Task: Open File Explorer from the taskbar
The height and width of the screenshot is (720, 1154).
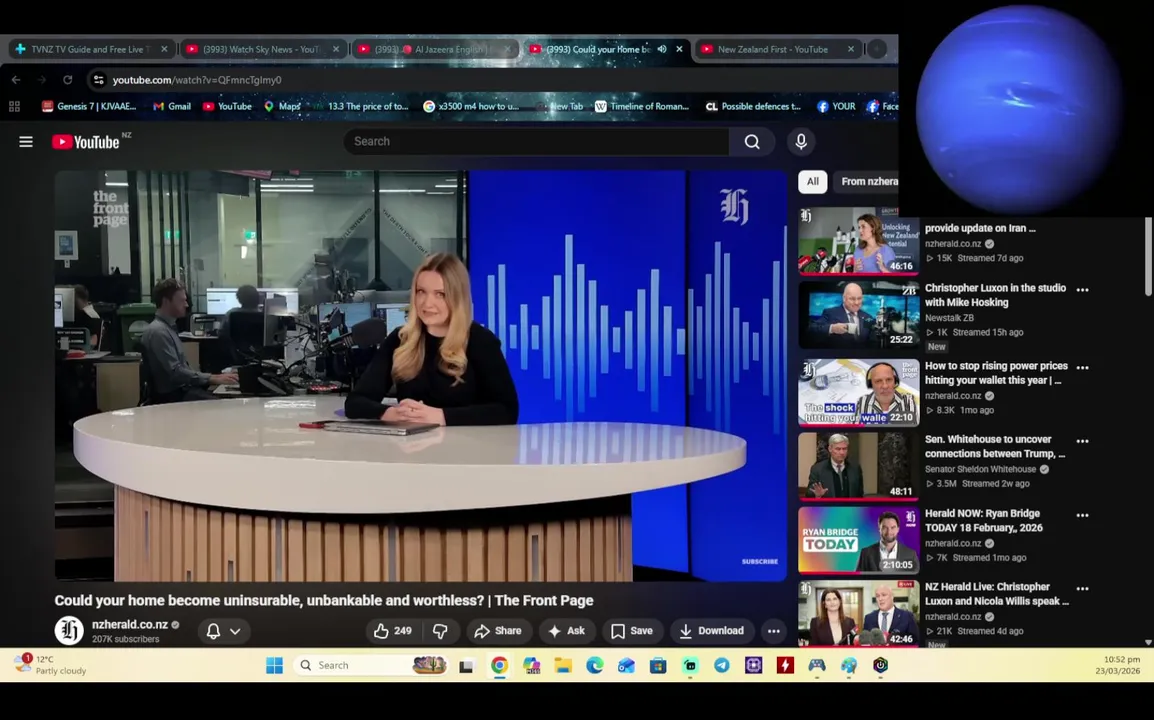Action: pyautogui.click(x=563, y=666)
